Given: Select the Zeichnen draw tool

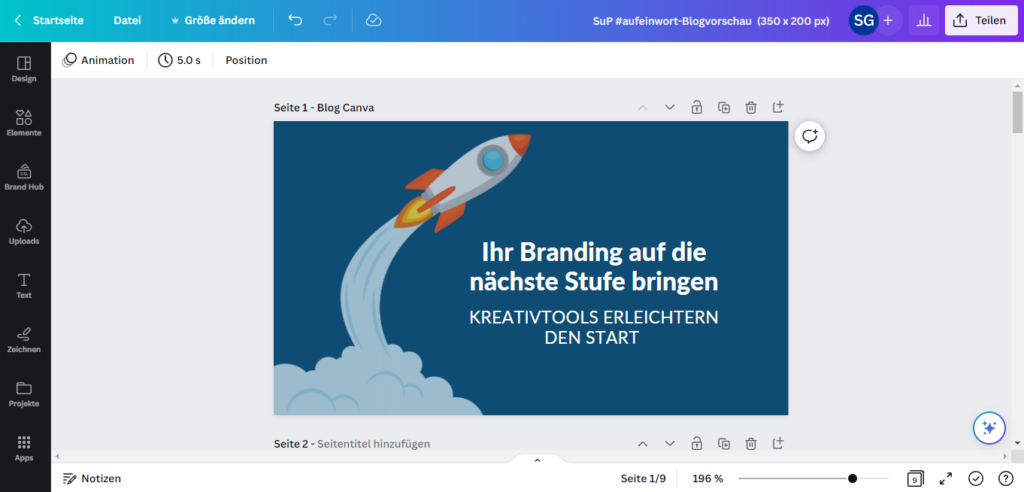Looking at the screenshot, I should (x=24, y=340).
